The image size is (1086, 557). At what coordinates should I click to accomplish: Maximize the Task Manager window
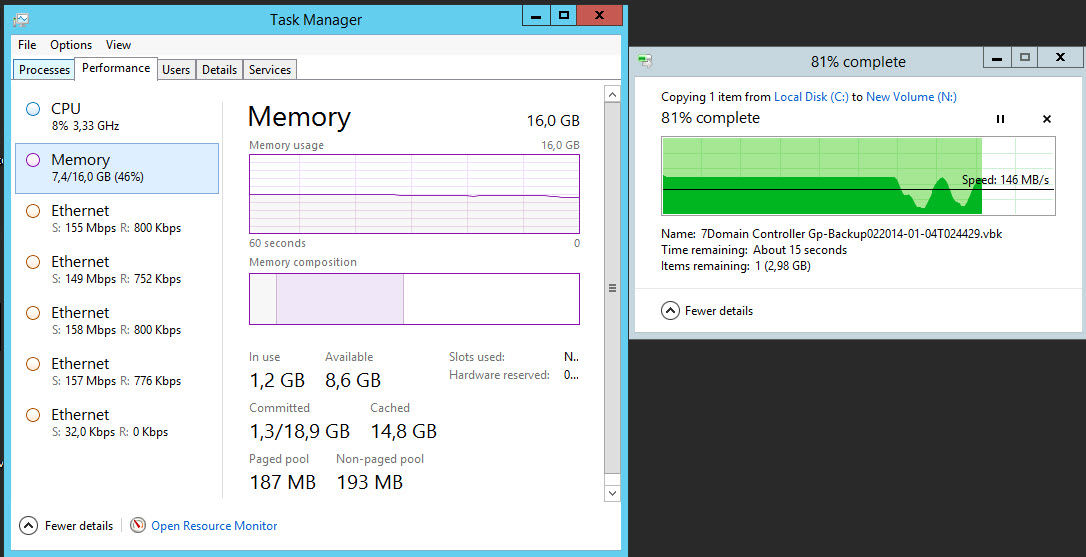click(x=564, y=15)
